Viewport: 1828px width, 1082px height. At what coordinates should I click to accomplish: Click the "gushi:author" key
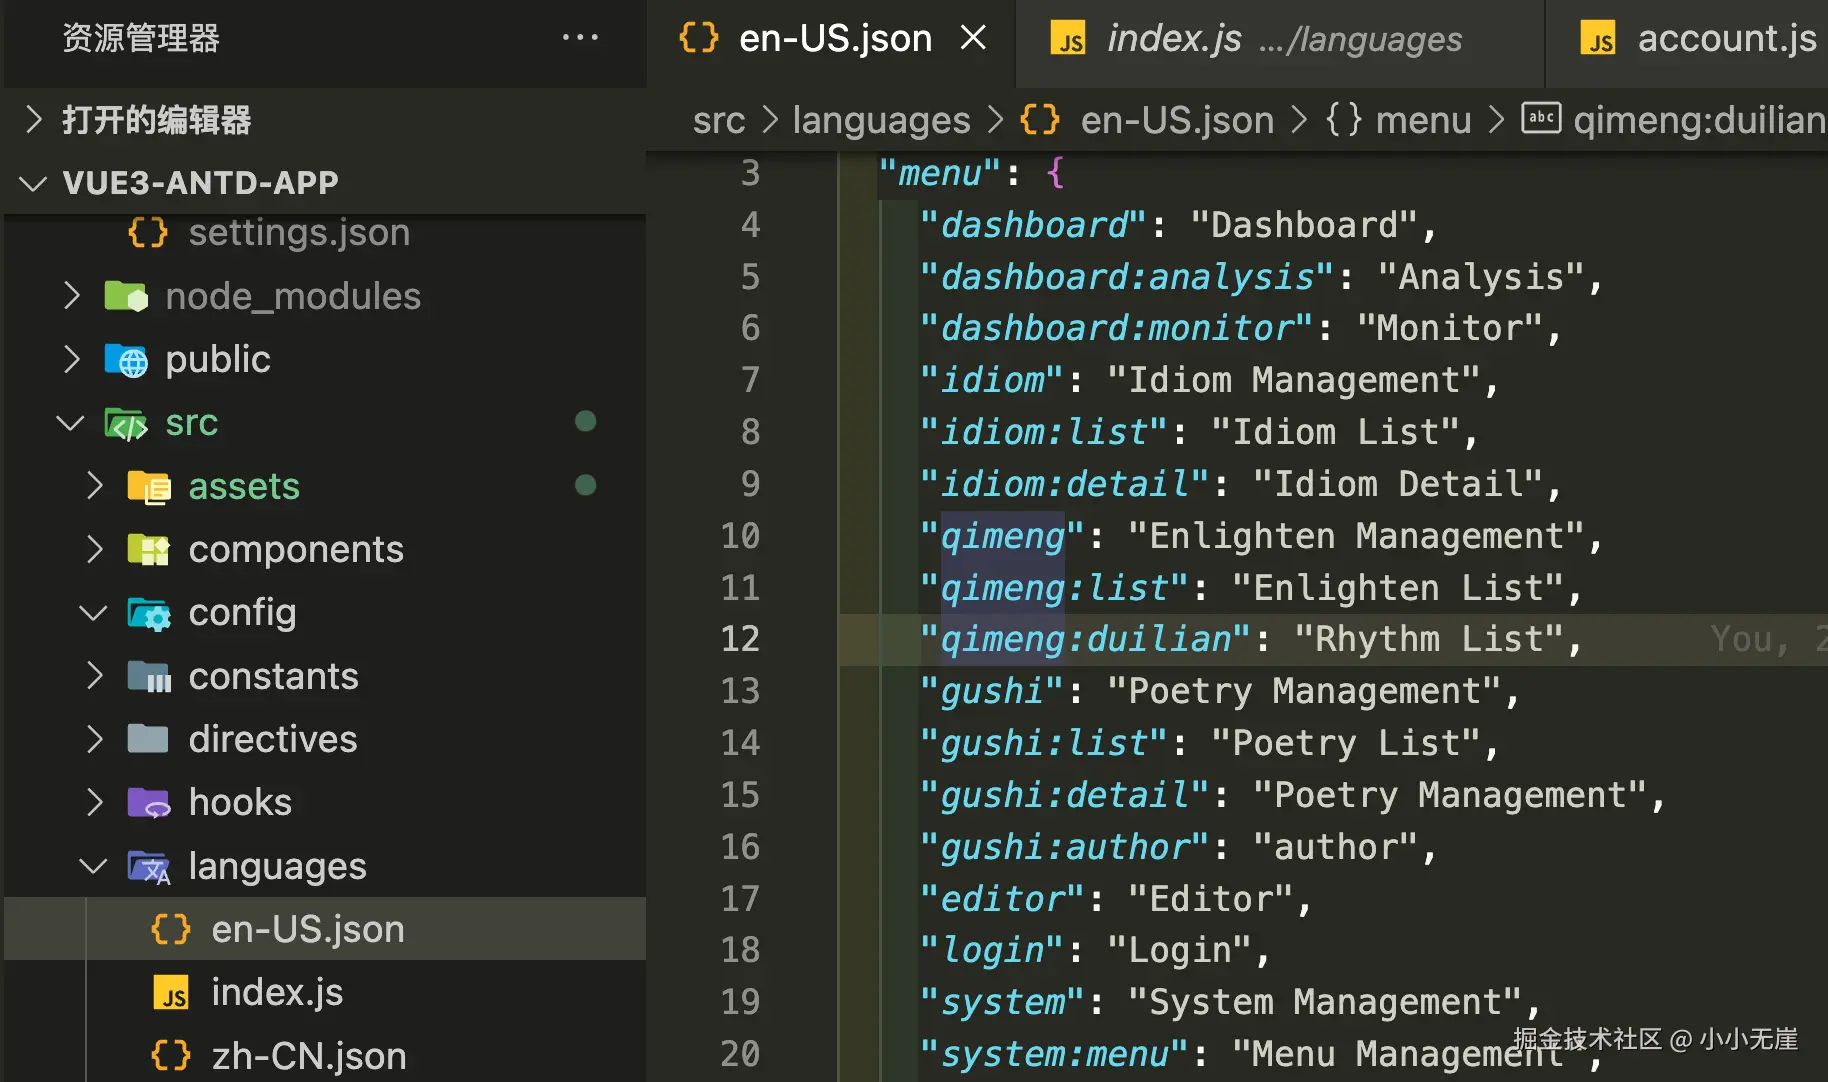click(x=1064, y=847)
